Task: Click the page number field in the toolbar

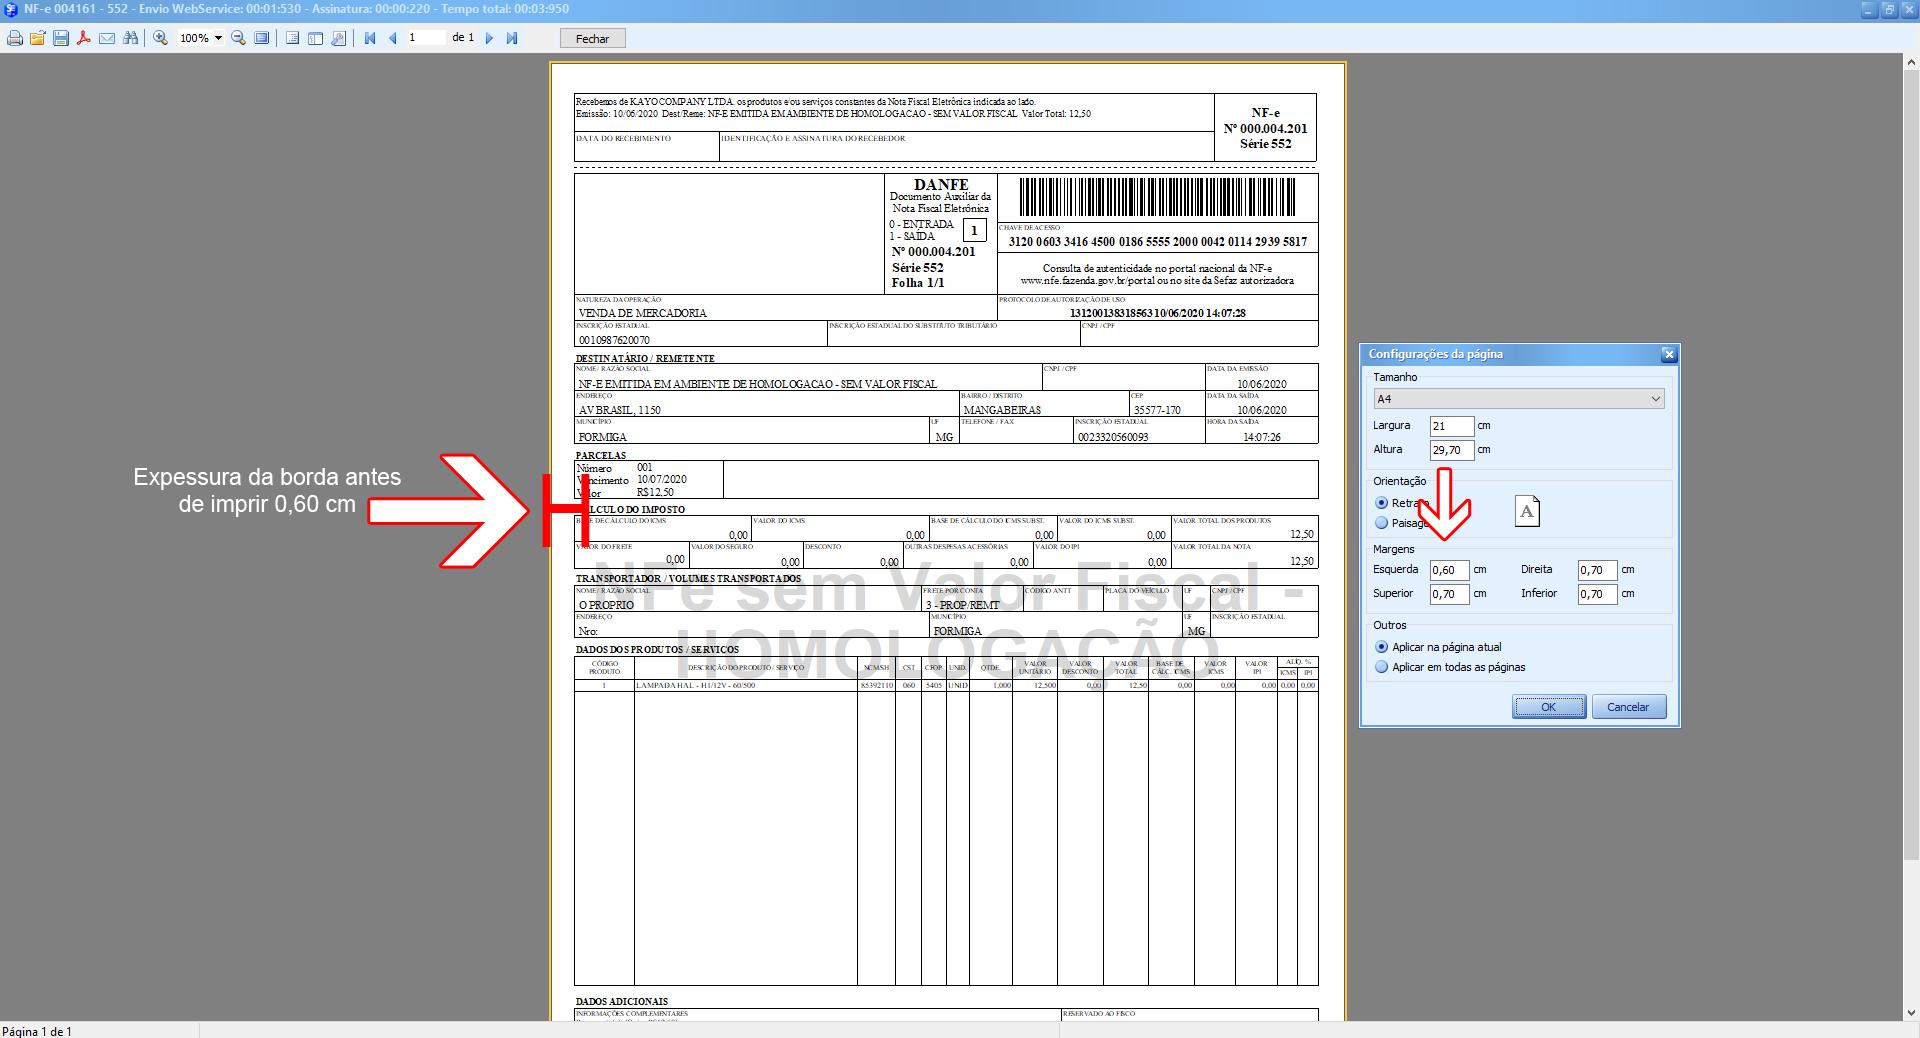Action: pos(426,38)
